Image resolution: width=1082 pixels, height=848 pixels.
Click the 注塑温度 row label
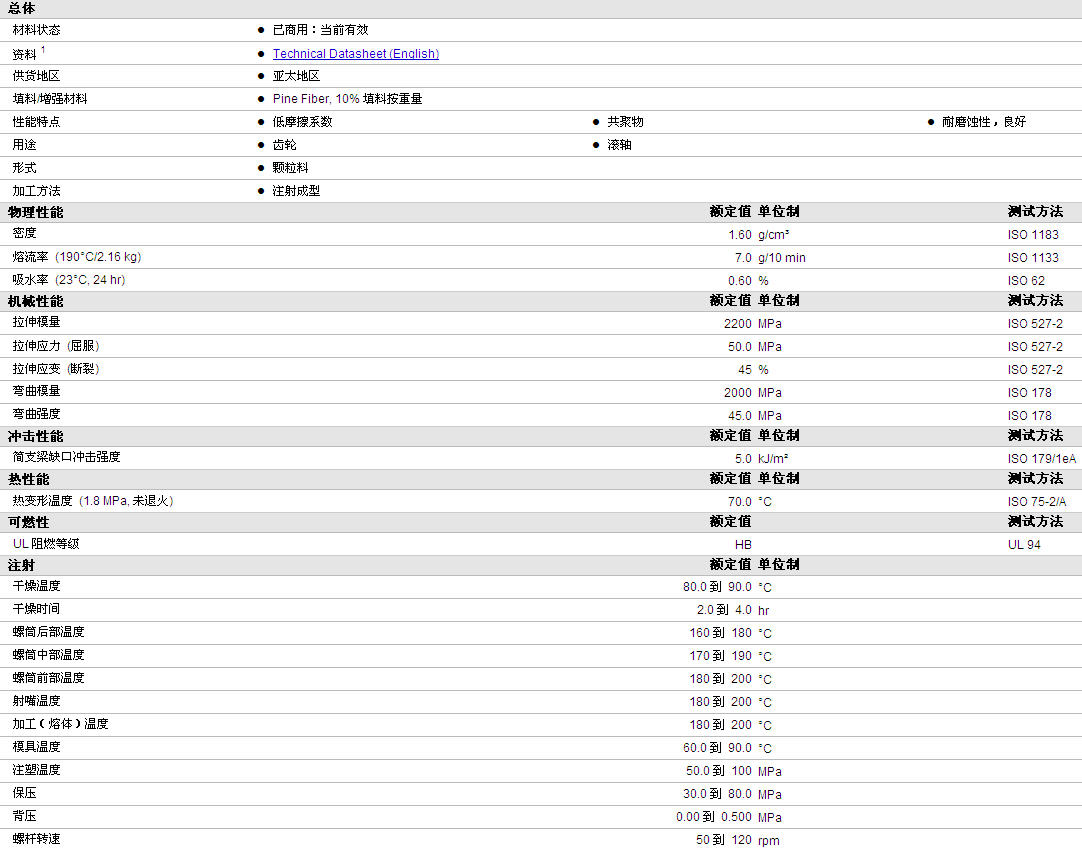click(37, 769)
